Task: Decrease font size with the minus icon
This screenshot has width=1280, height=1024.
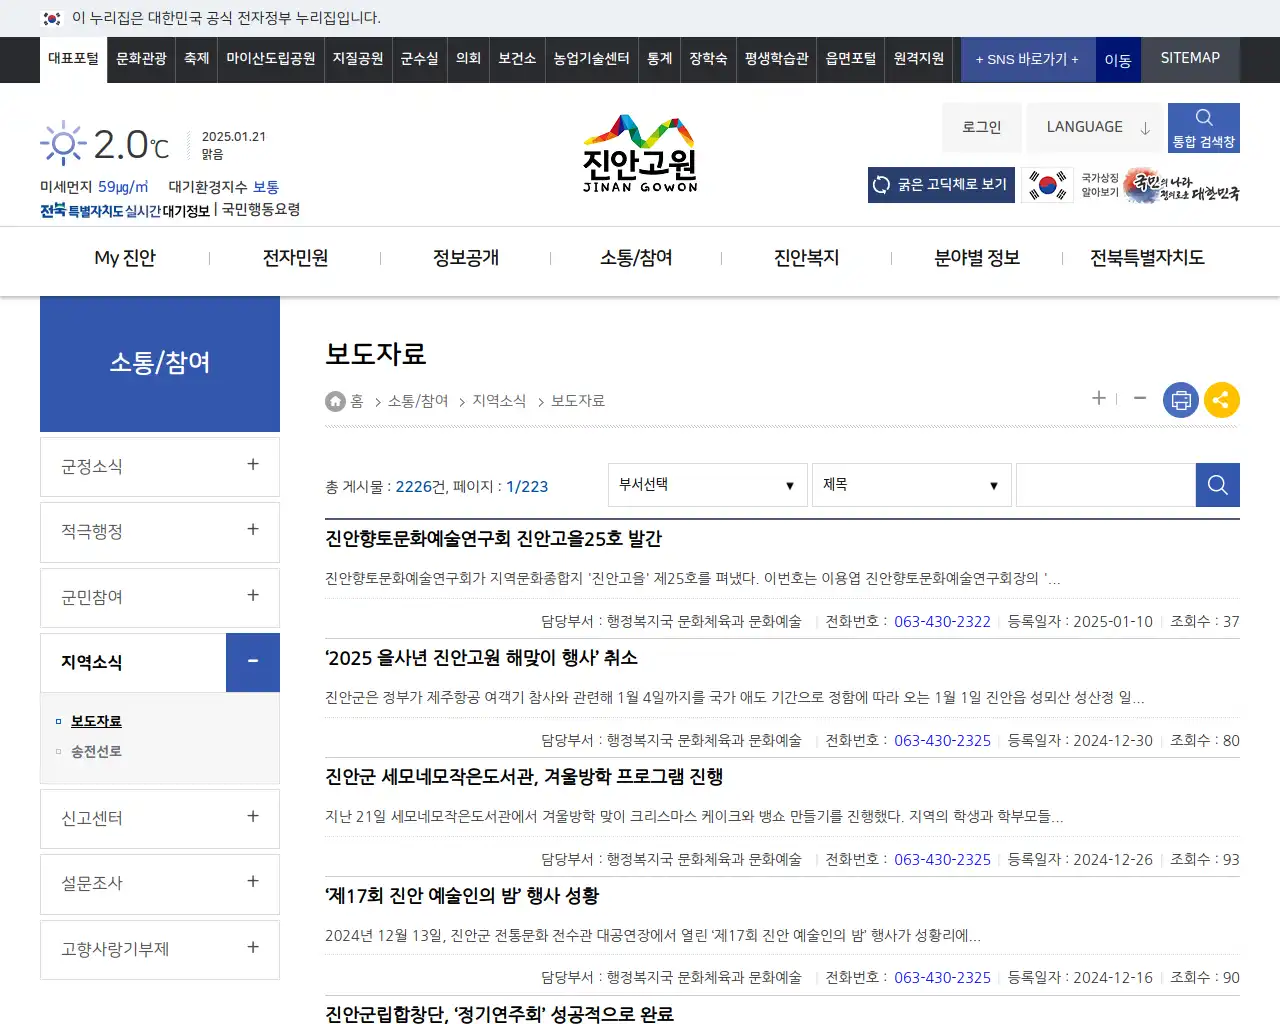Action: click(x=1139, y=398)
